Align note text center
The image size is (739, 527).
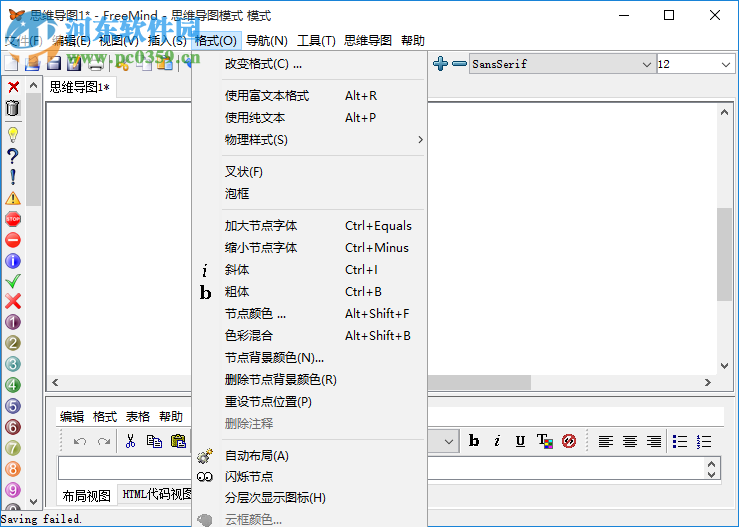[630, 441]
